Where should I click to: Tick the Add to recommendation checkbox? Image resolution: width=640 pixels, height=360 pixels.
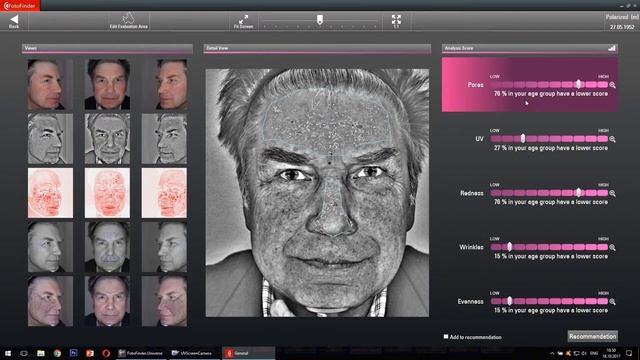tap(446, 337)
